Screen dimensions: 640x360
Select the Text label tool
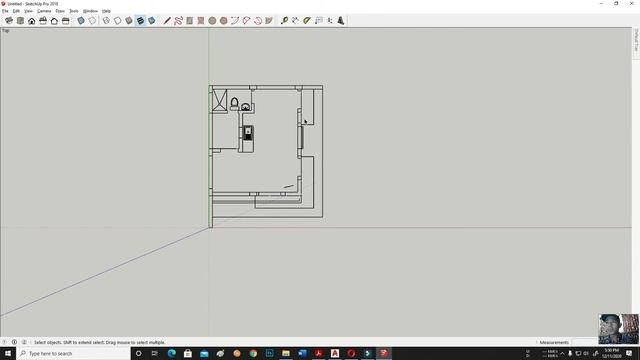318,20
